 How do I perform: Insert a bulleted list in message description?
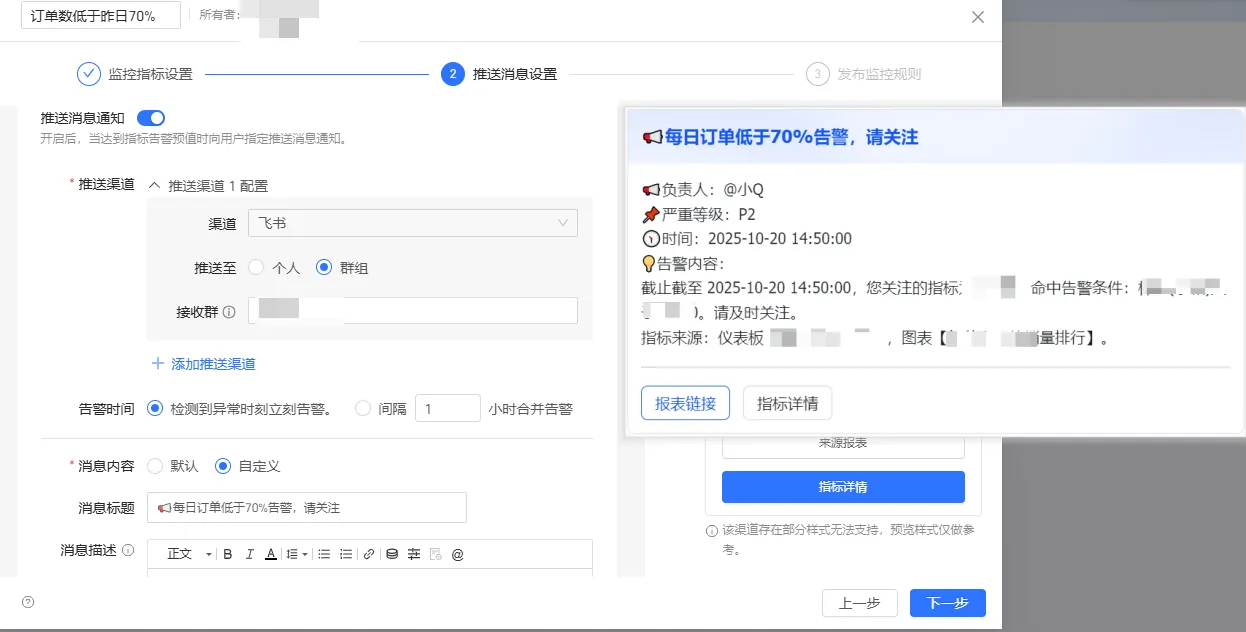click(323, 553)
